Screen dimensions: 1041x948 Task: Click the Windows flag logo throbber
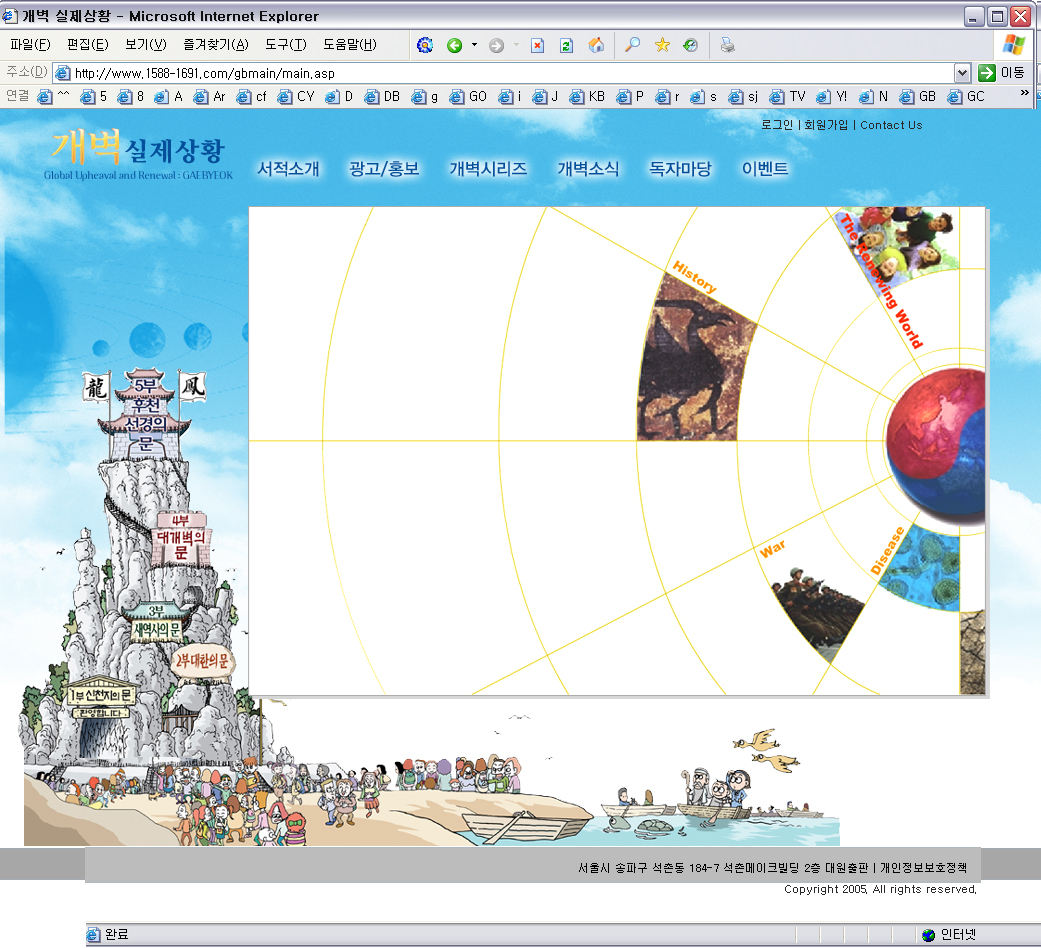[x=1014, y=45]
